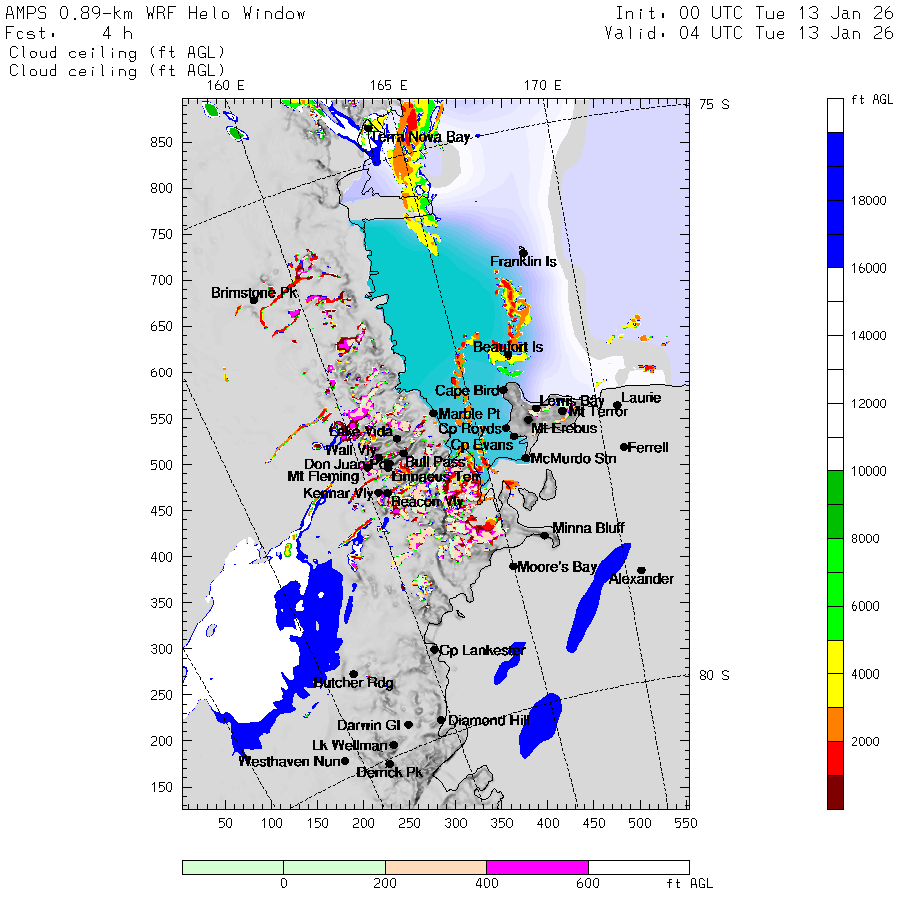This screenshot has width=900, height=900.
Task: Click the blue swatch beside the 18000 ft label
Action: [835, 200]
